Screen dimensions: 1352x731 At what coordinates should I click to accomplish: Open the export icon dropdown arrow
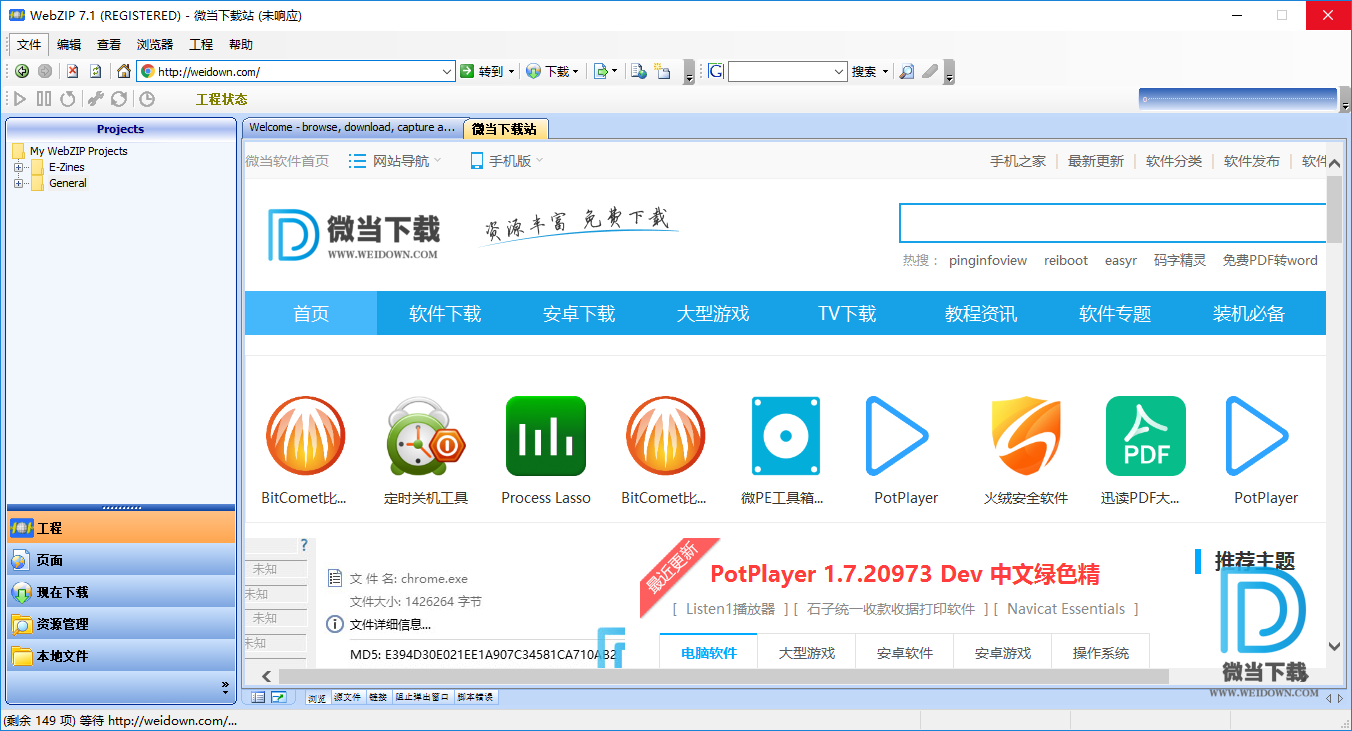[x=614, y=71]
